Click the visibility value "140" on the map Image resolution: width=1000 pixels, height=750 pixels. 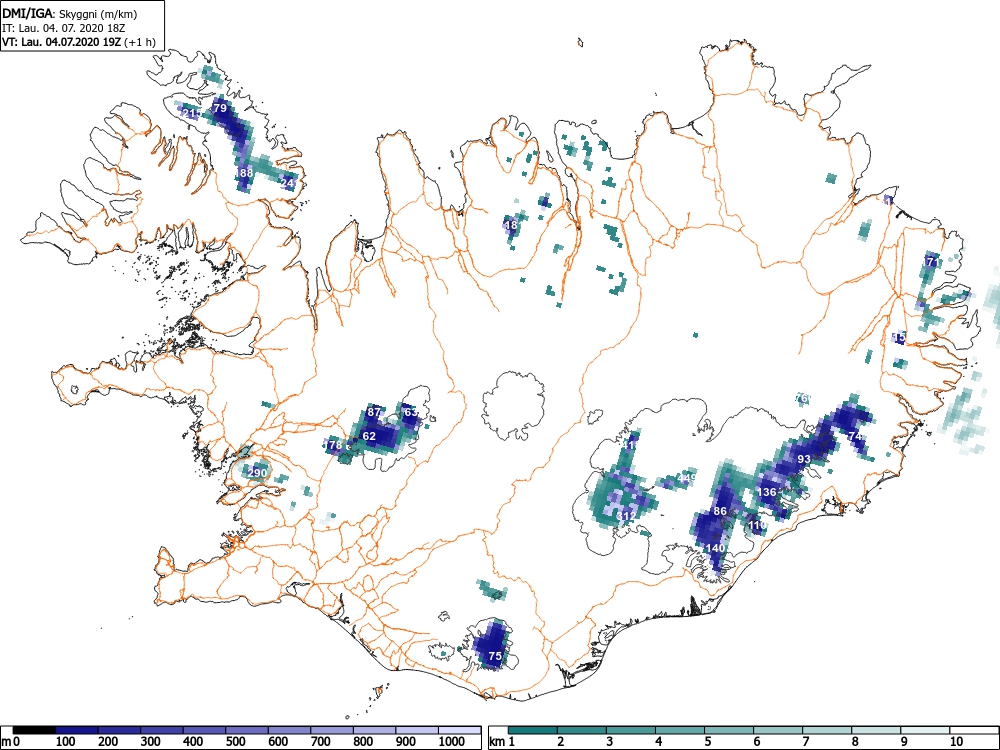coord(715,548)
